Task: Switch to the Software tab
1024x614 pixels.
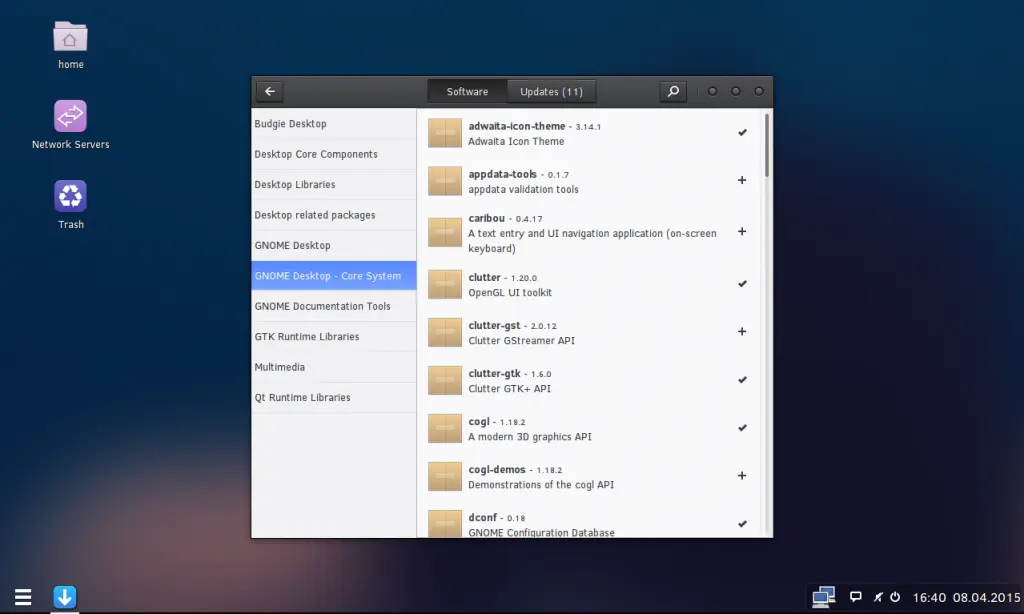Action: click(x=466, y=90)
